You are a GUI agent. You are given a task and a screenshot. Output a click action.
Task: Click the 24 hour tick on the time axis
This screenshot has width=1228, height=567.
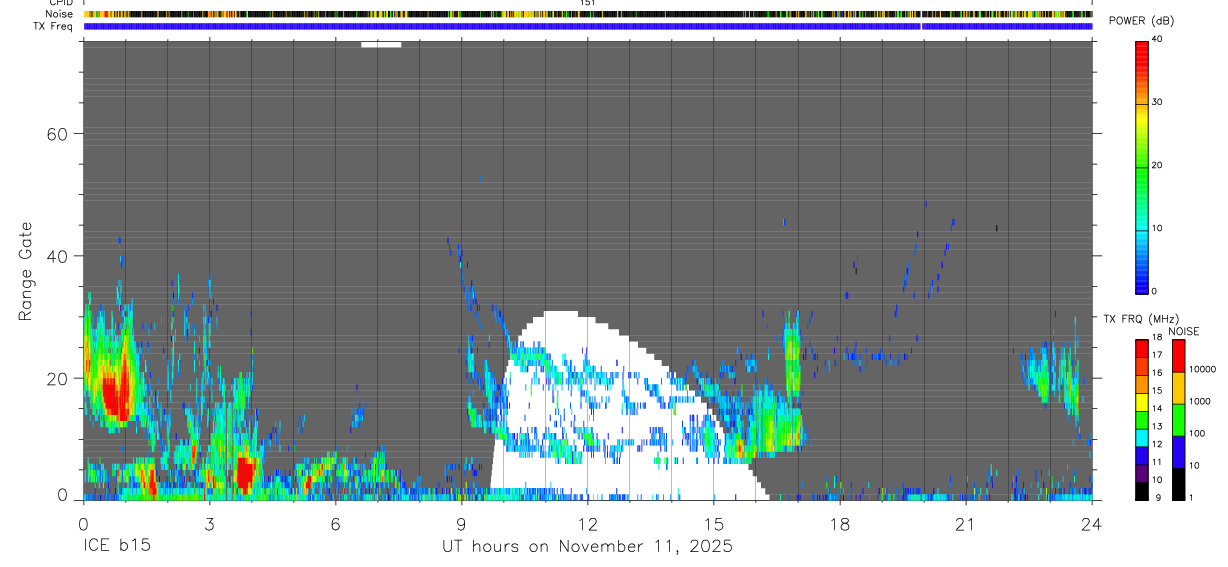point(1092,523)
